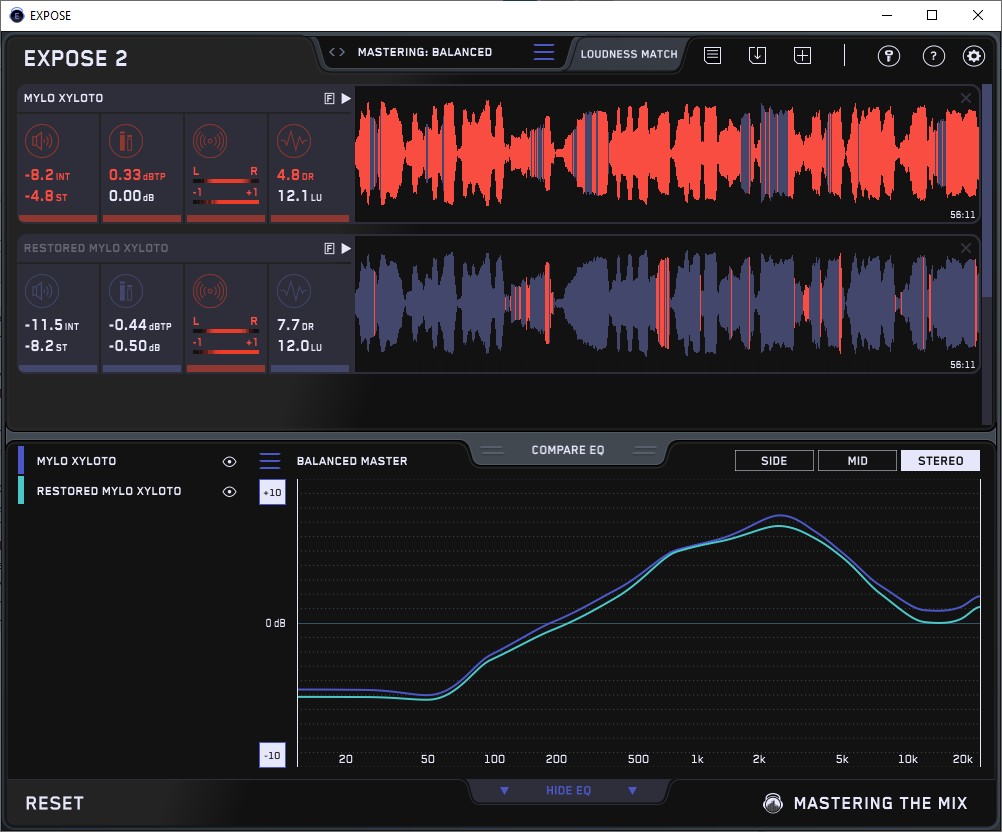Click the dynamic range waveform icon for Mylo Xyloto
Viewport: 1002px width, 832px height.
(x=293, y=141)
